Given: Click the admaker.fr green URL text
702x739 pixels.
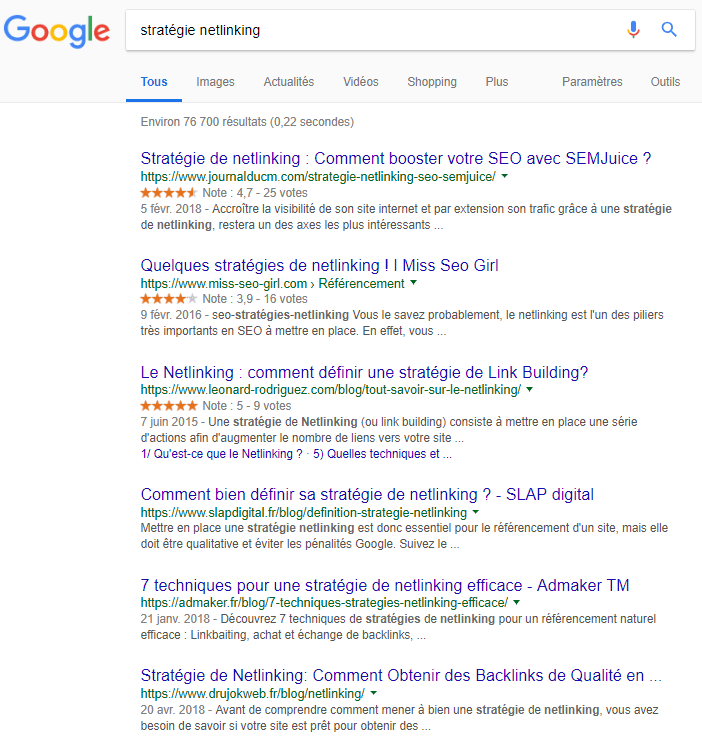Looking at the screenshot, I should click(324, 603).
